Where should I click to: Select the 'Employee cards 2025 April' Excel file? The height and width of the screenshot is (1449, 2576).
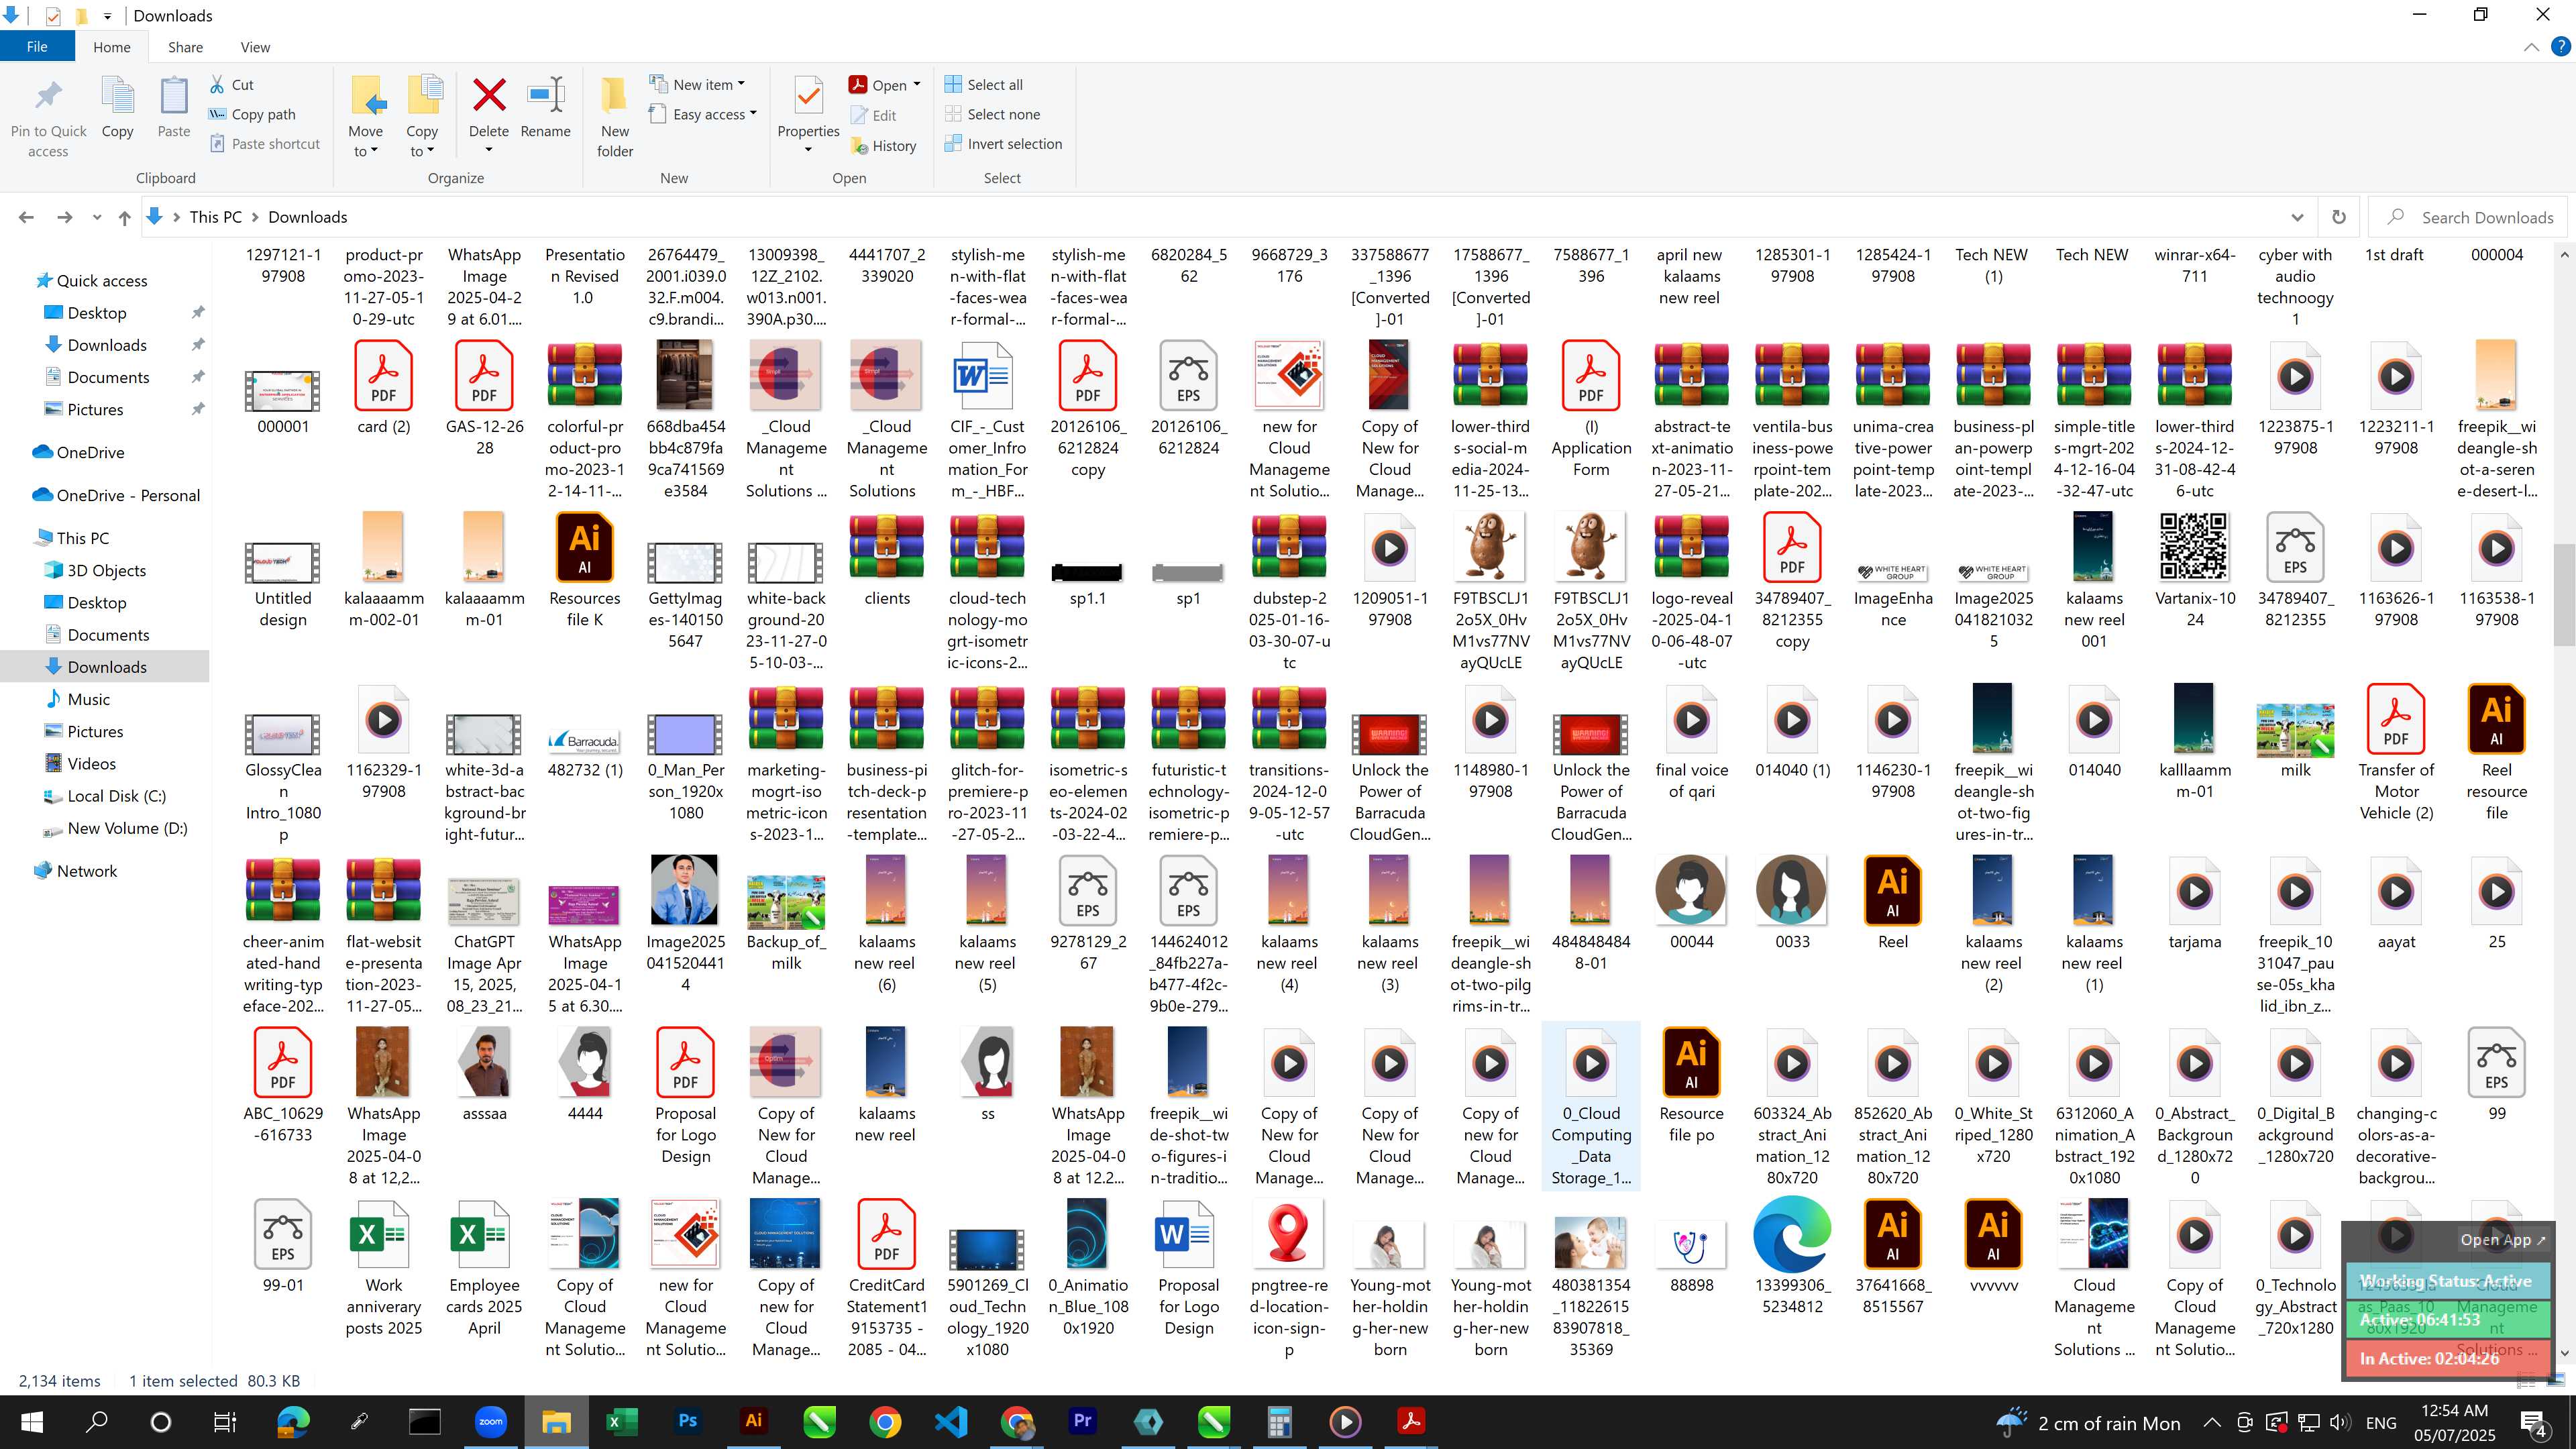(x=484, y=1268)
